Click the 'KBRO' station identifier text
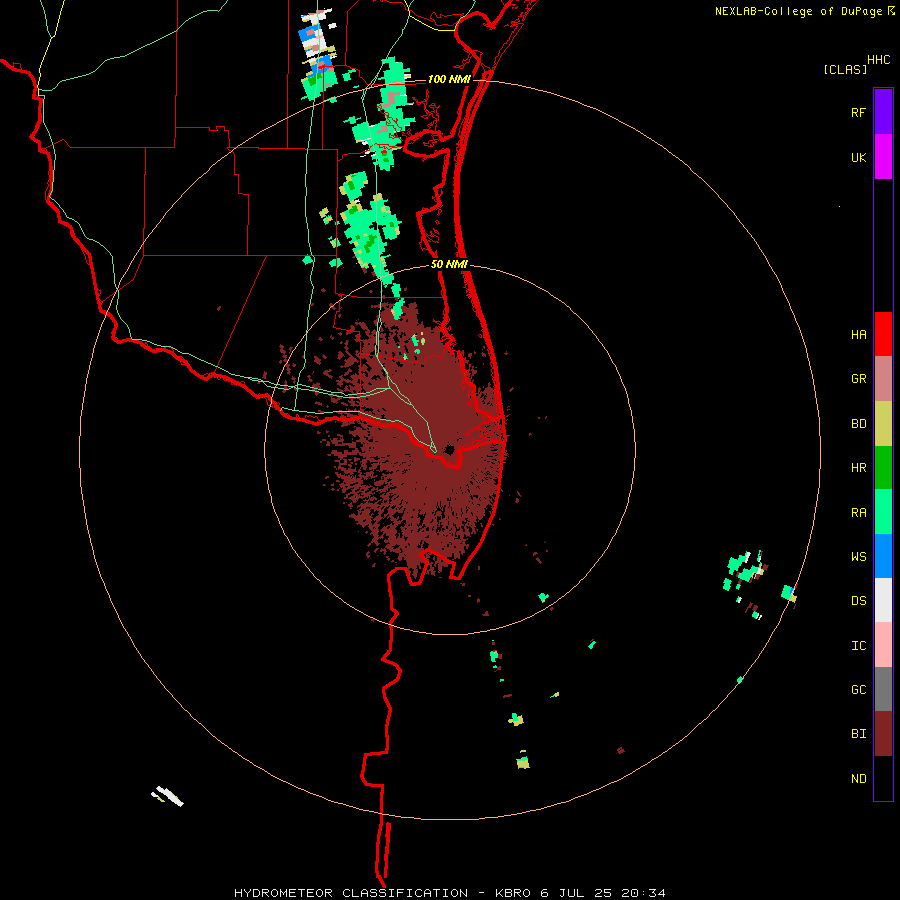900x900 pixels. coord(514,893)
